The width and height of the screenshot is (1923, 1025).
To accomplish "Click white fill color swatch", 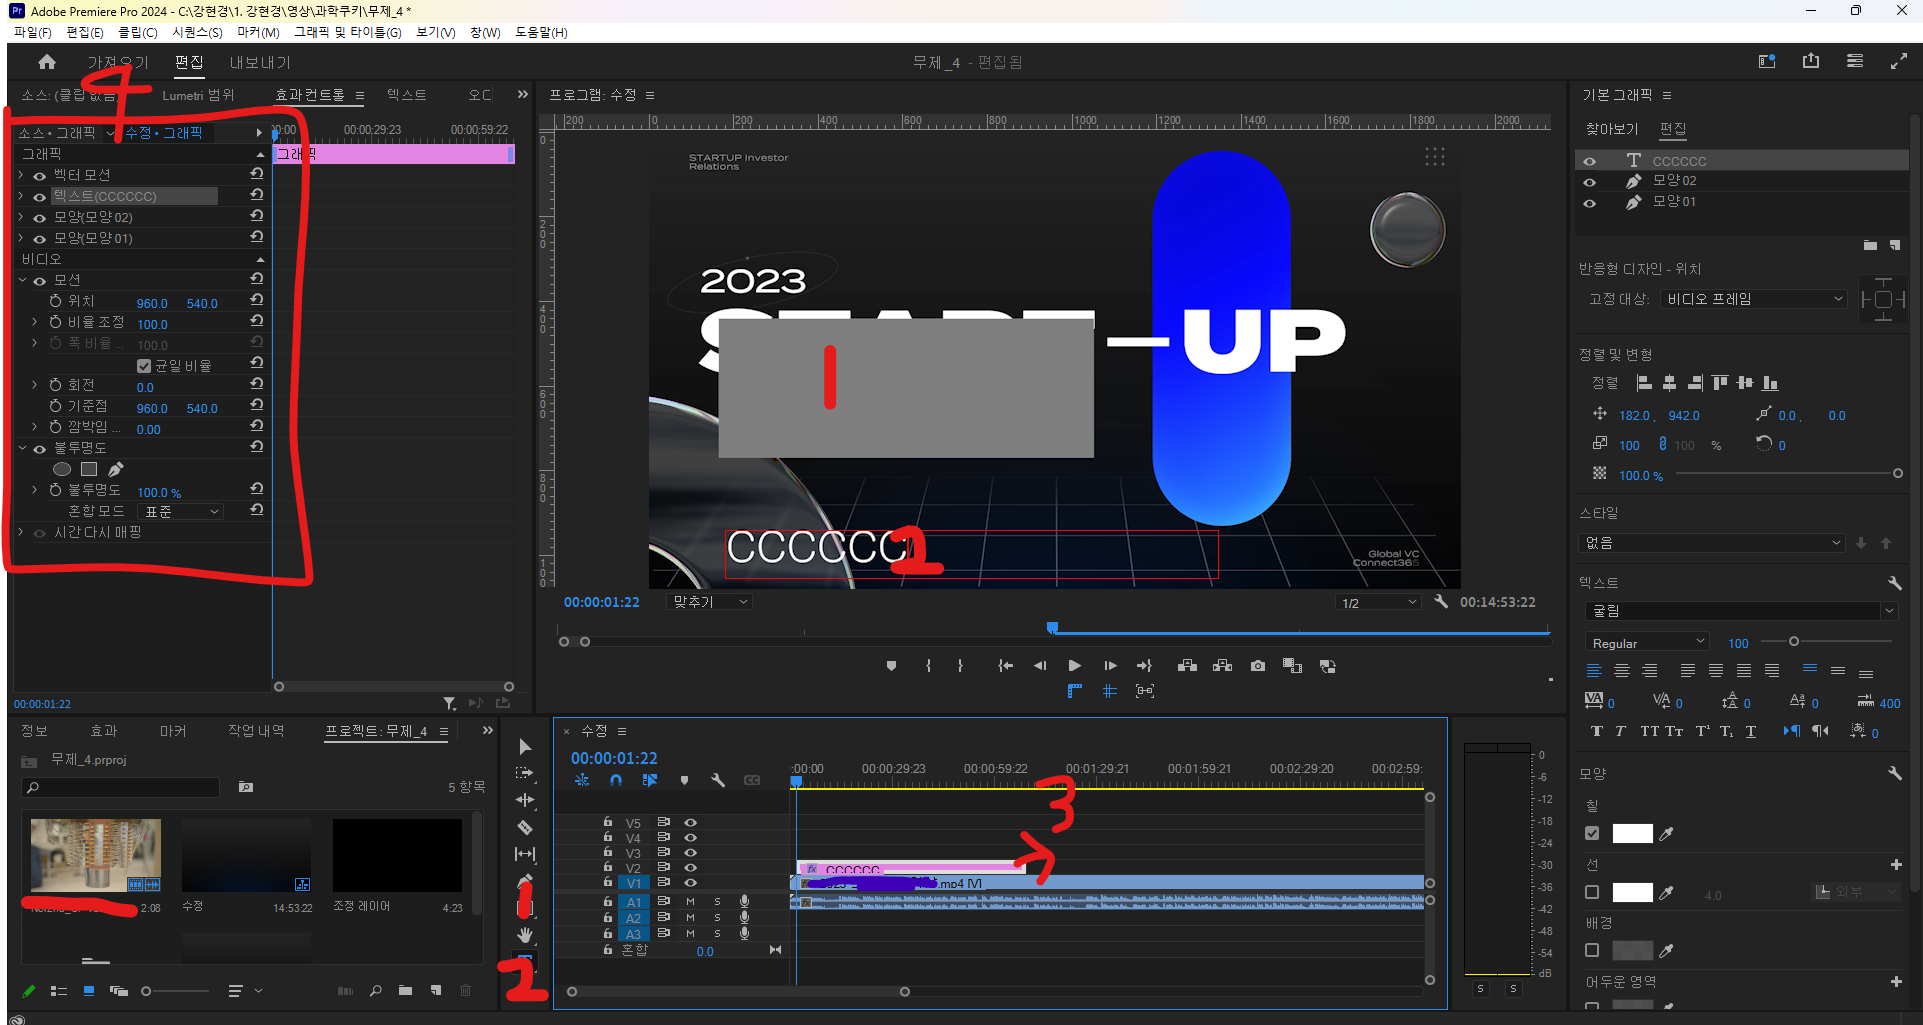I will point(1632,833).
